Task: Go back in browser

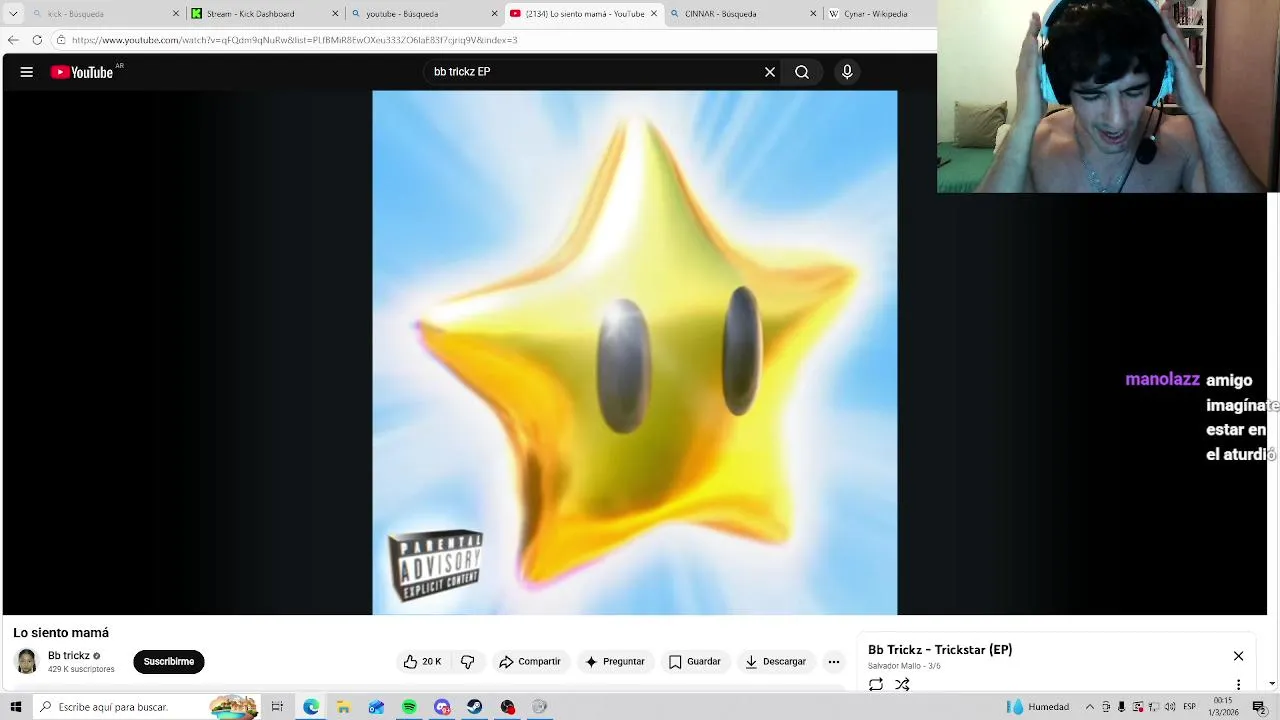Action: (13, 40)
